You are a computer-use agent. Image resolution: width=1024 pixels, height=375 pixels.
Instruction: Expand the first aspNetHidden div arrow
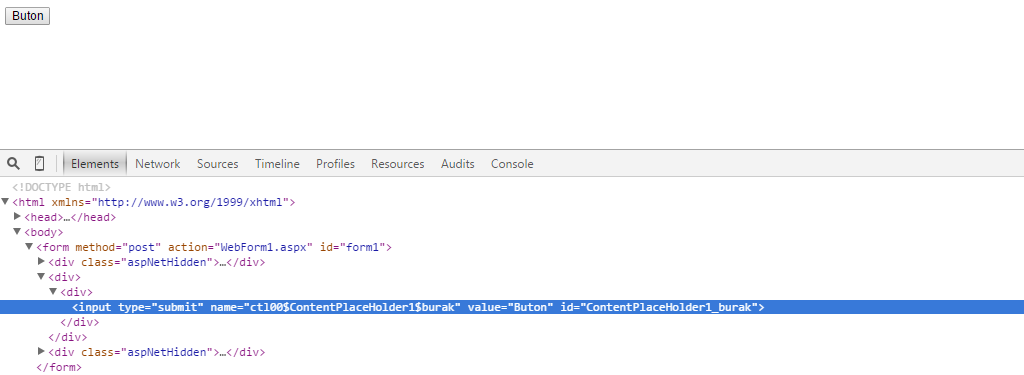point(41,261)
